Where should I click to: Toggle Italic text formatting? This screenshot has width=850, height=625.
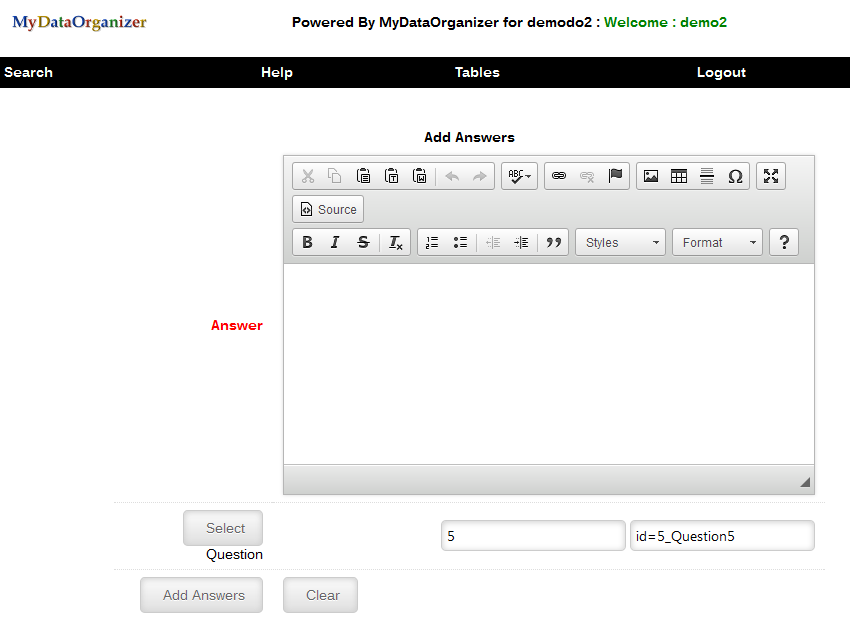point(335,242)
